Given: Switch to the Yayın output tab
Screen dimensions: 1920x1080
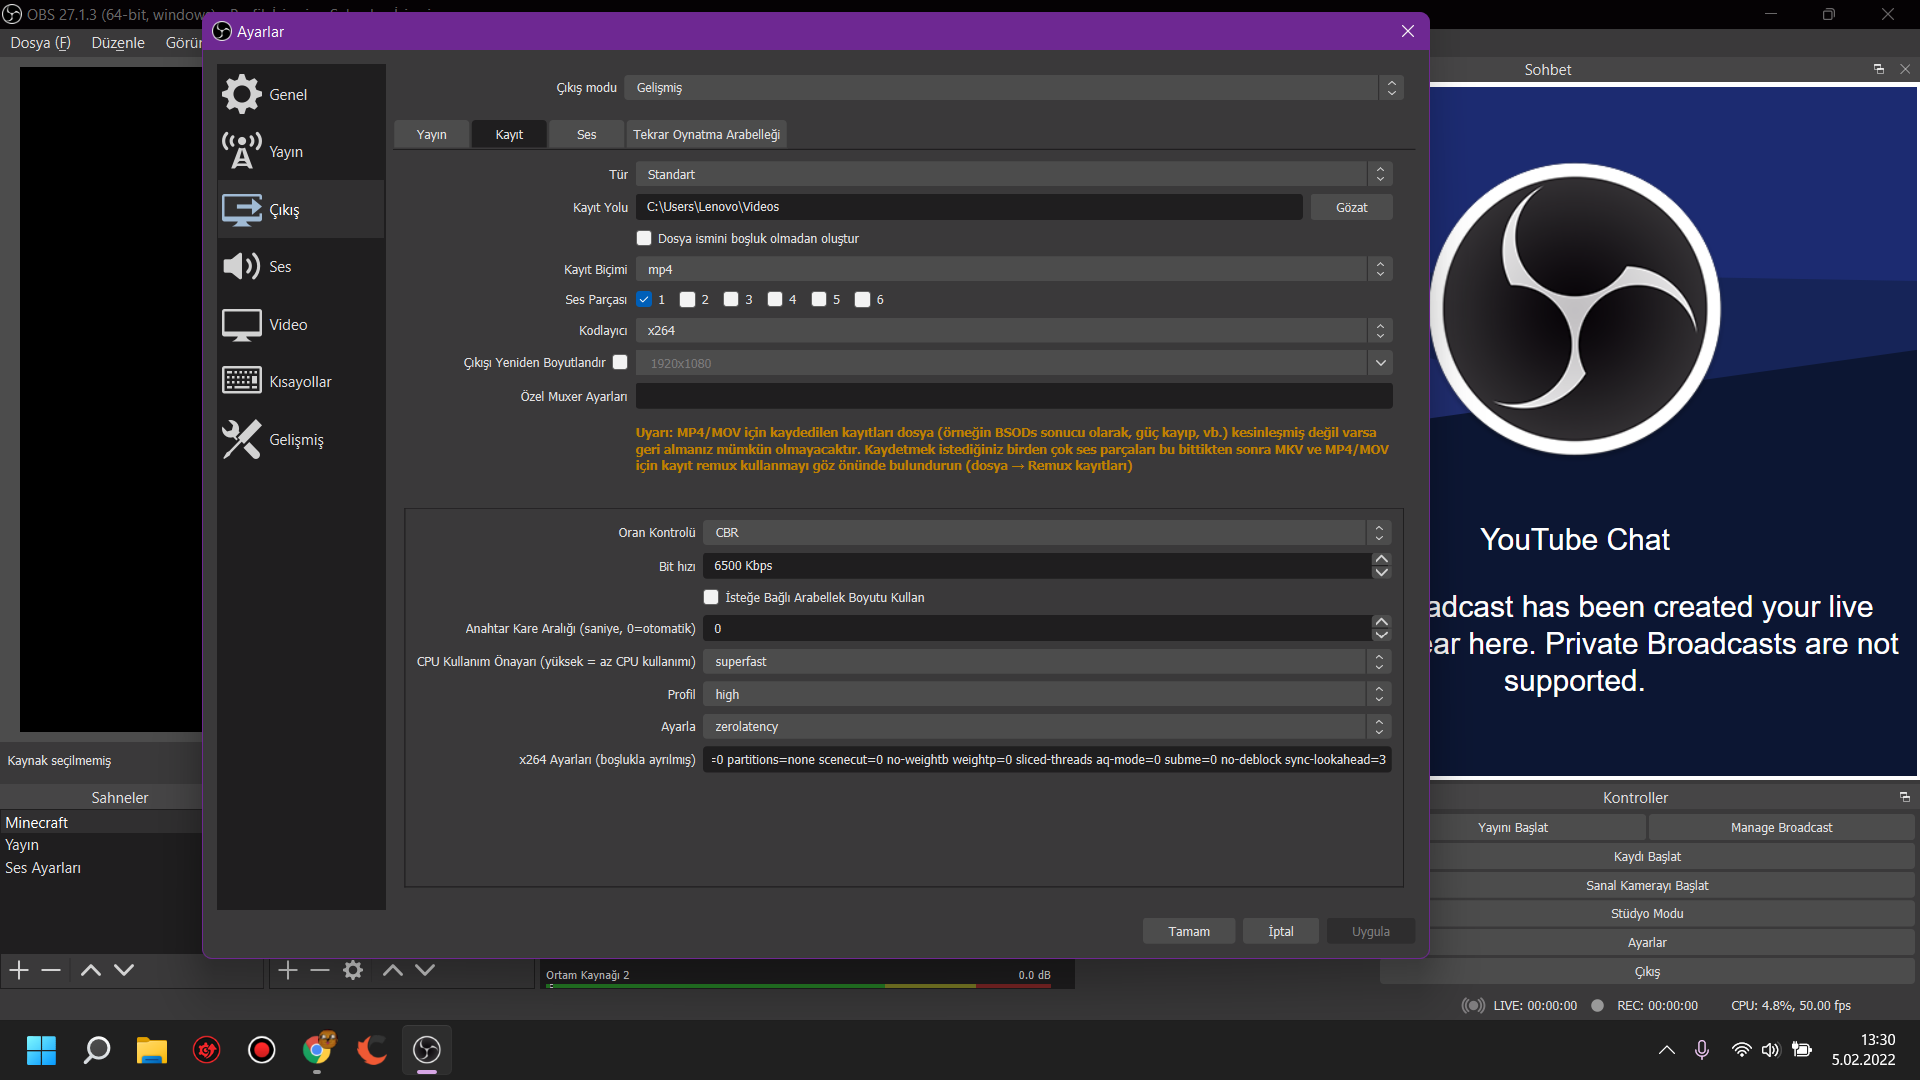Looking at the screenshot, I should click(431, 134).
